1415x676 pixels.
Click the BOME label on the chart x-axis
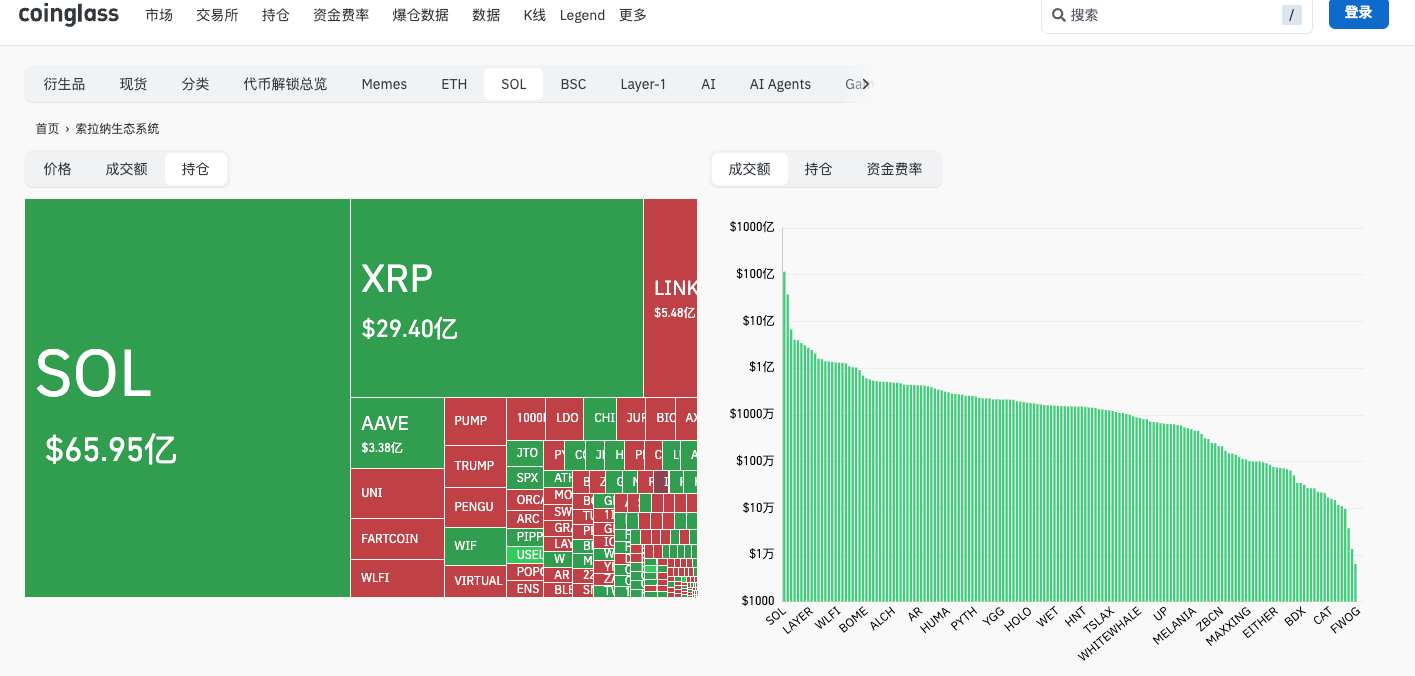click(853, 620)
